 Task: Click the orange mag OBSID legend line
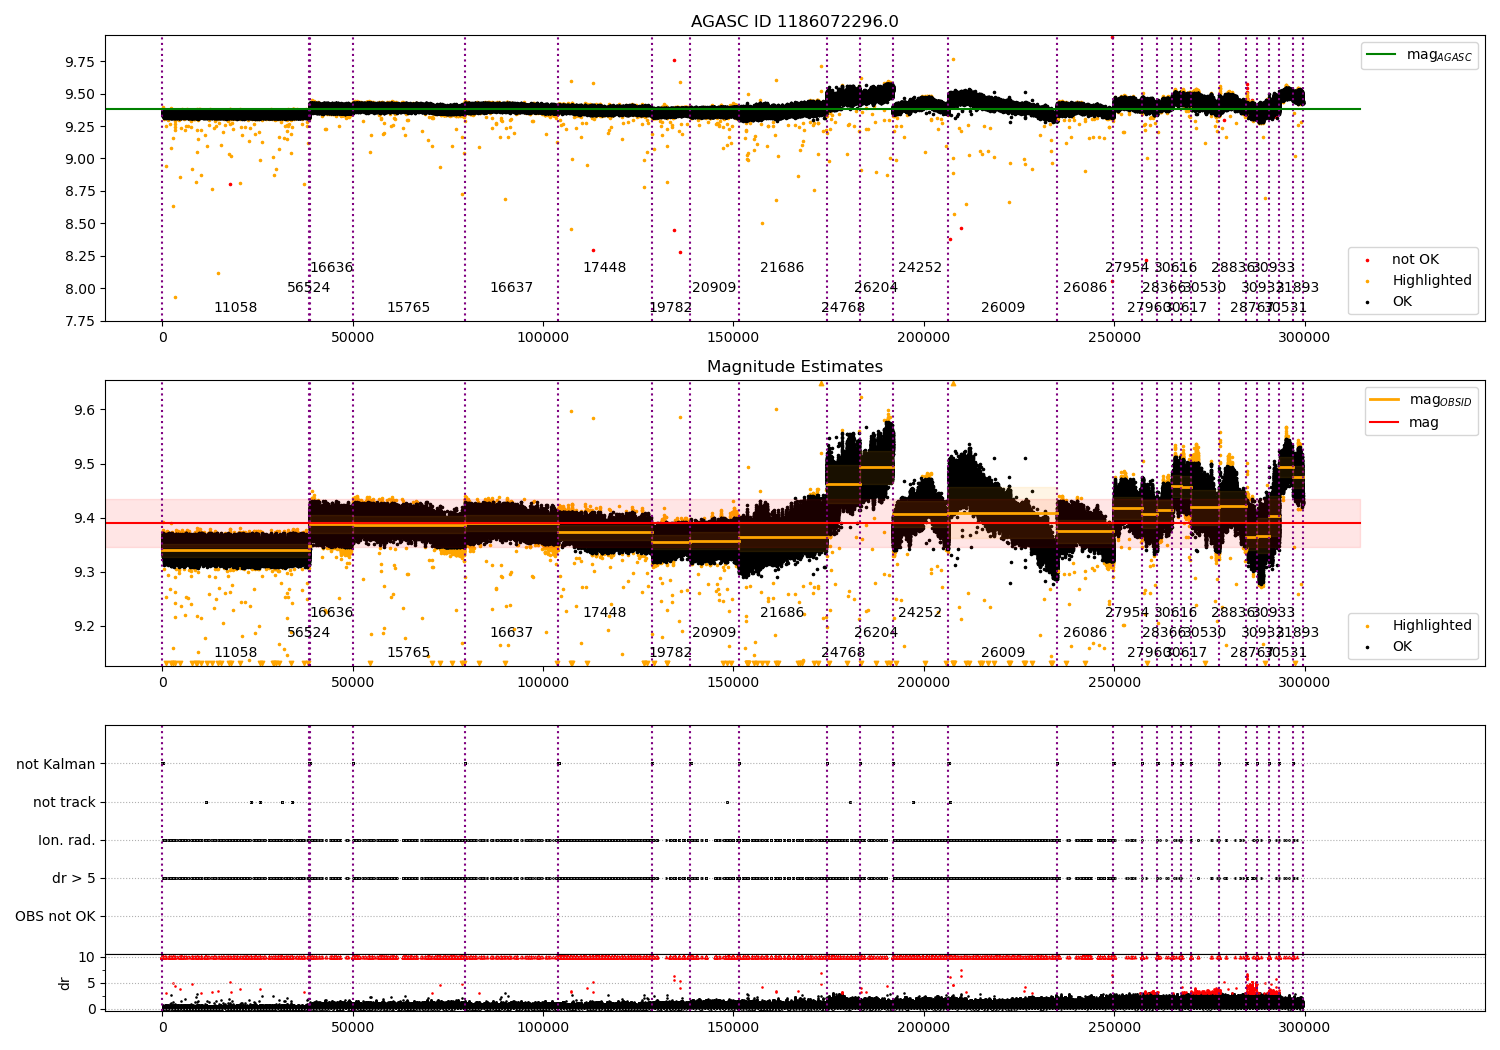pyautogui.click(x=1385, y=400)
